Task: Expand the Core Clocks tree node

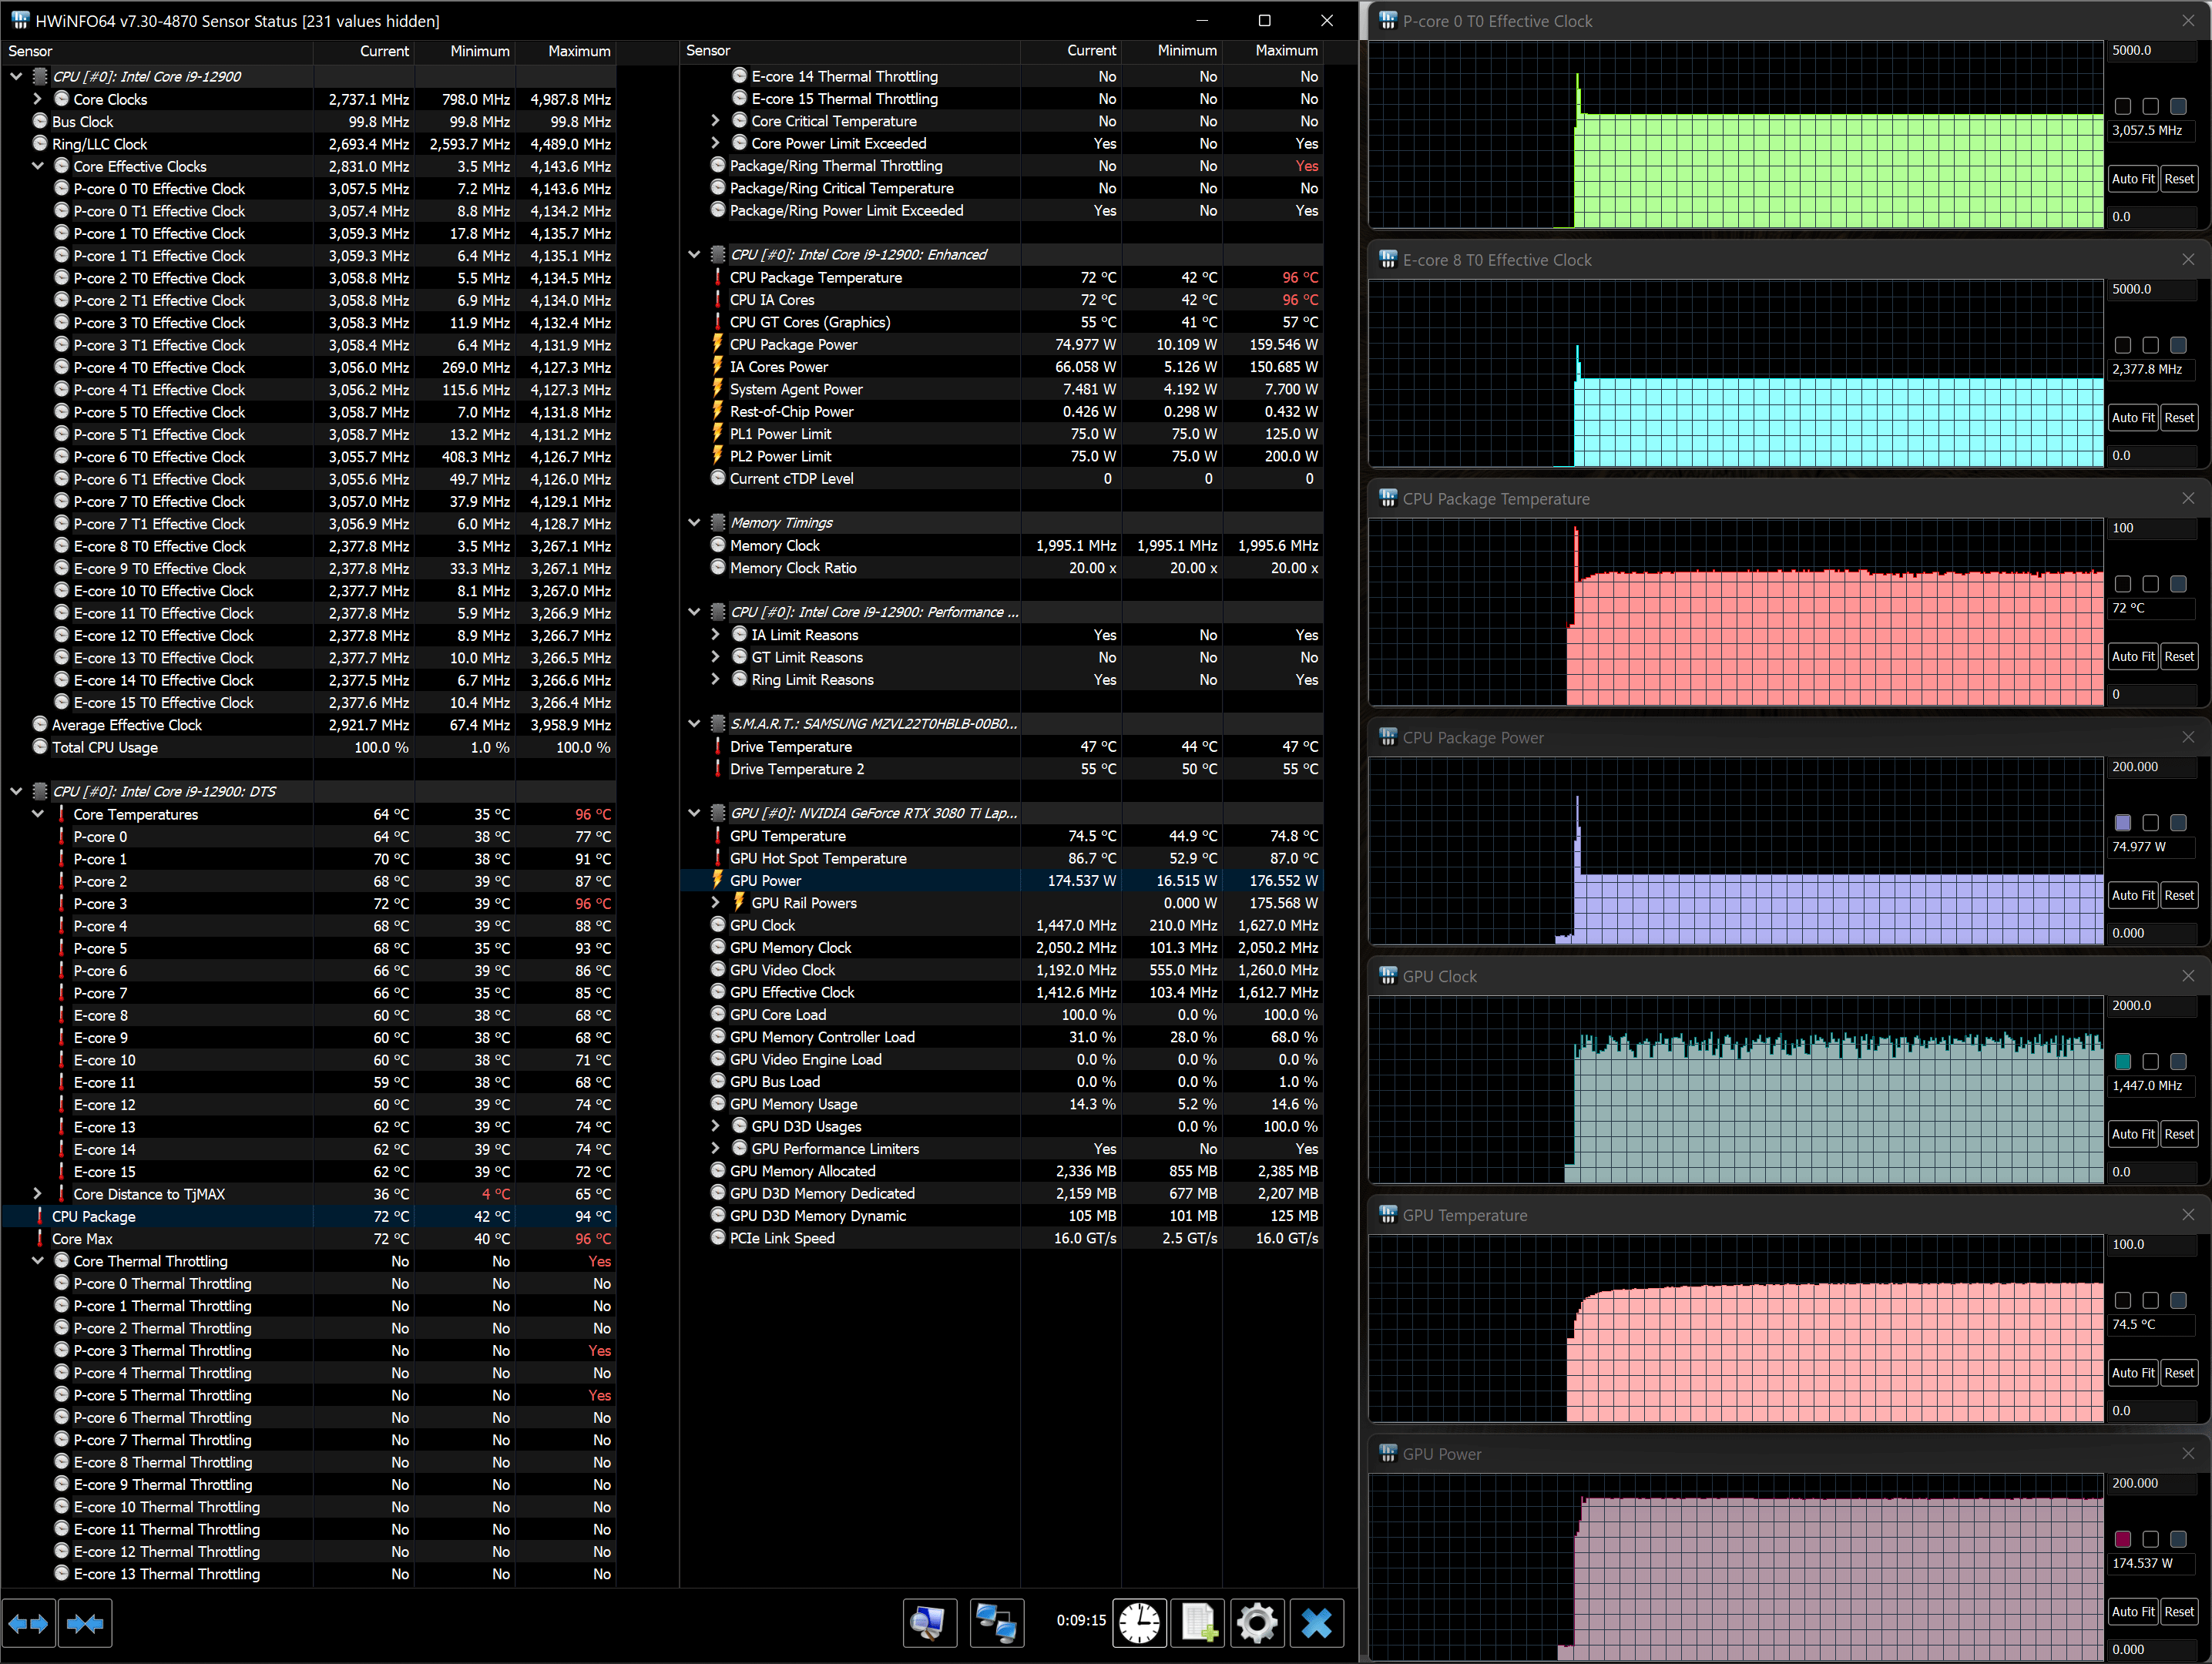Action: 38,99
